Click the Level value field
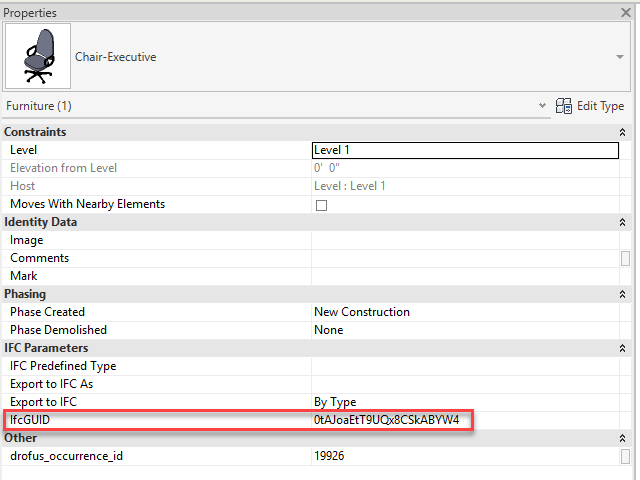This screenshot has width=640, height=480. point(465,150)
